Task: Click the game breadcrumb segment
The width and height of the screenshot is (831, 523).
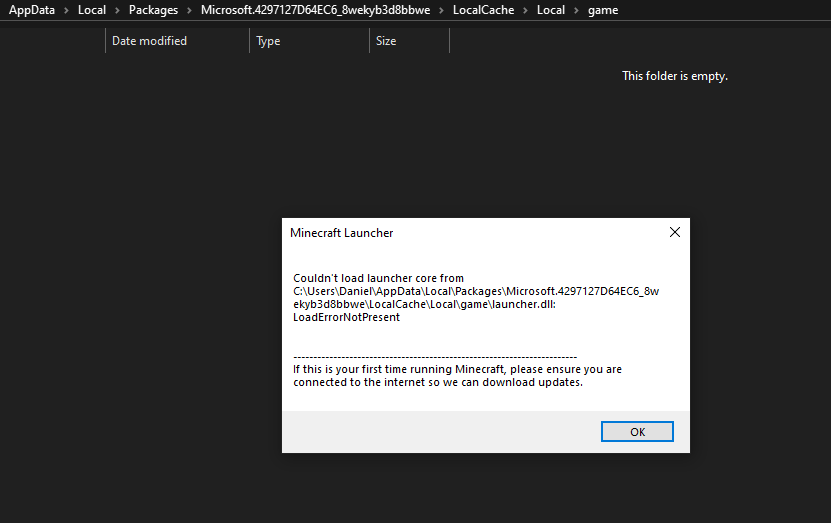Action: point(603,10)
